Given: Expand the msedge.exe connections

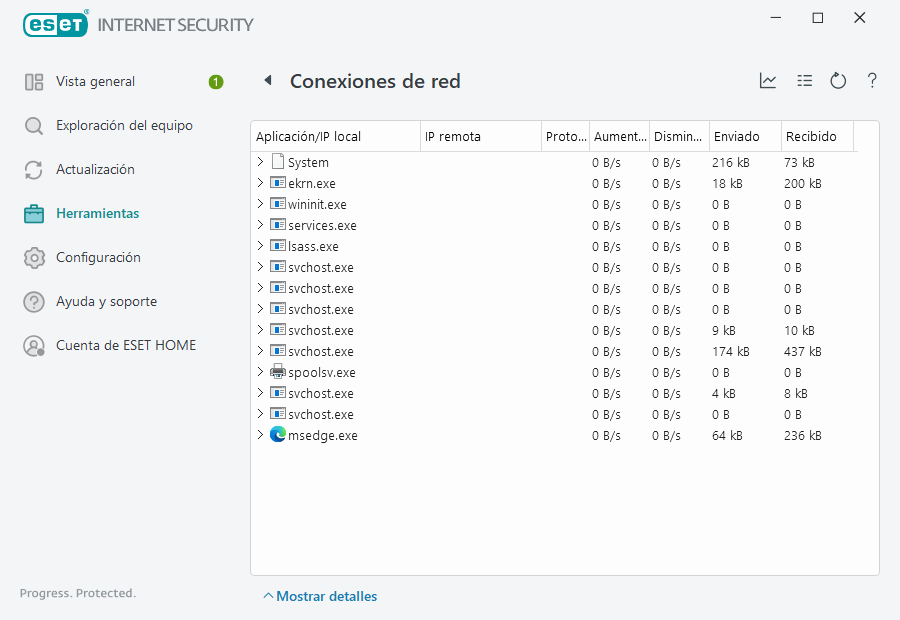Looking at the screenshot, I should pos(260,435).
